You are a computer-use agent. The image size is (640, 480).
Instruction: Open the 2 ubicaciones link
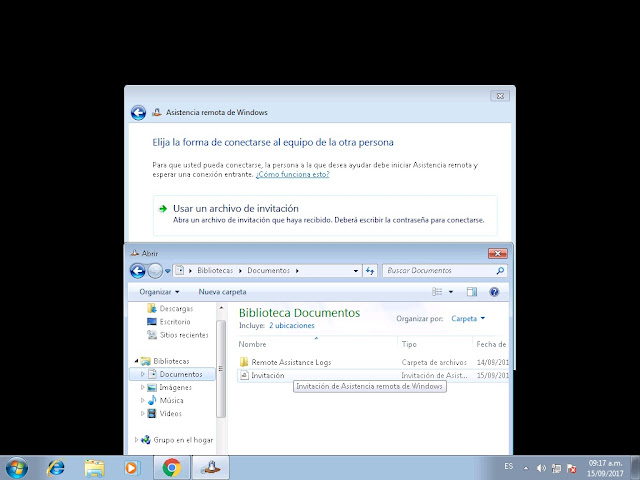pyautogui.click(x=291, y=326)
